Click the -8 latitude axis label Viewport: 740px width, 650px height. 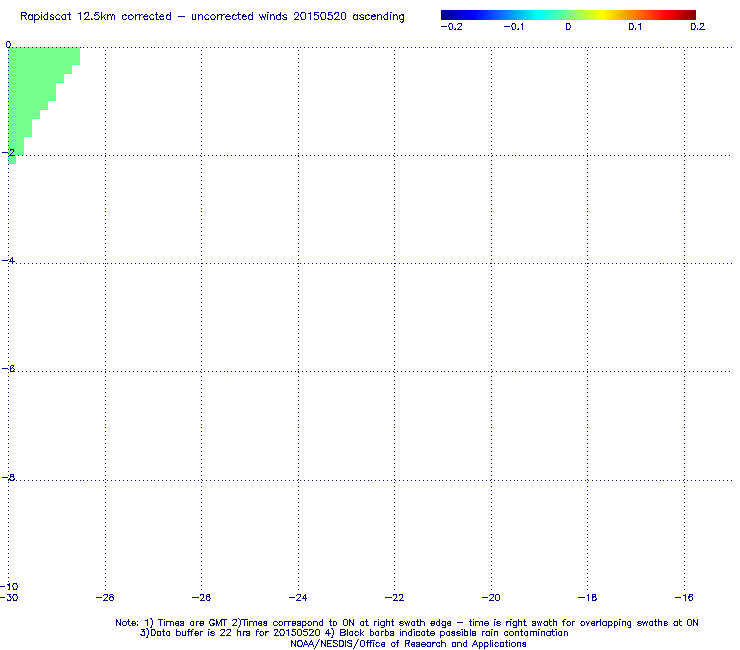click(8, 477)
